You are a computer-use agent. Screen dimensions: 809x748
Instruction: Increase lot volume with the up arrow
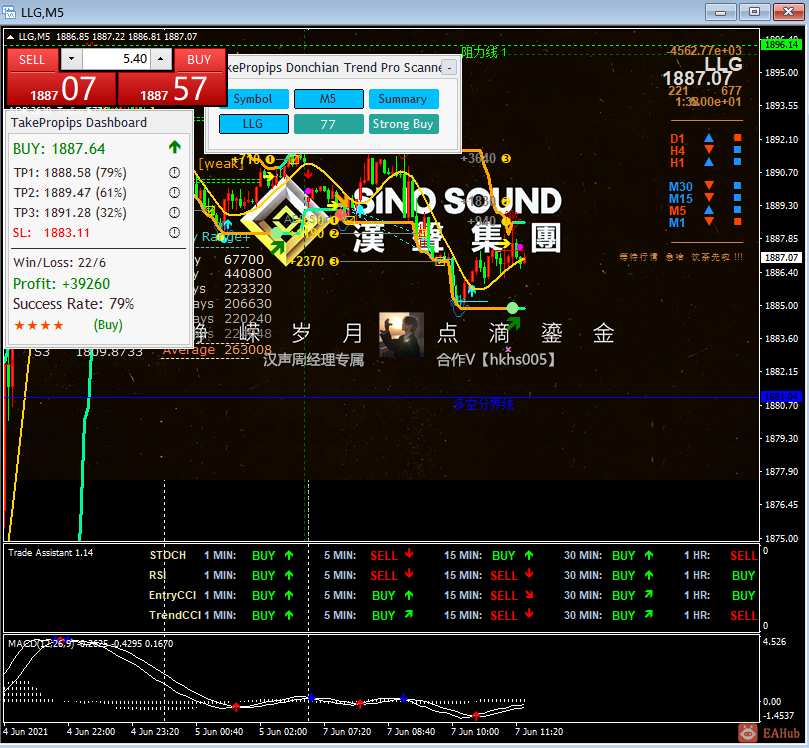pos(161,59)
